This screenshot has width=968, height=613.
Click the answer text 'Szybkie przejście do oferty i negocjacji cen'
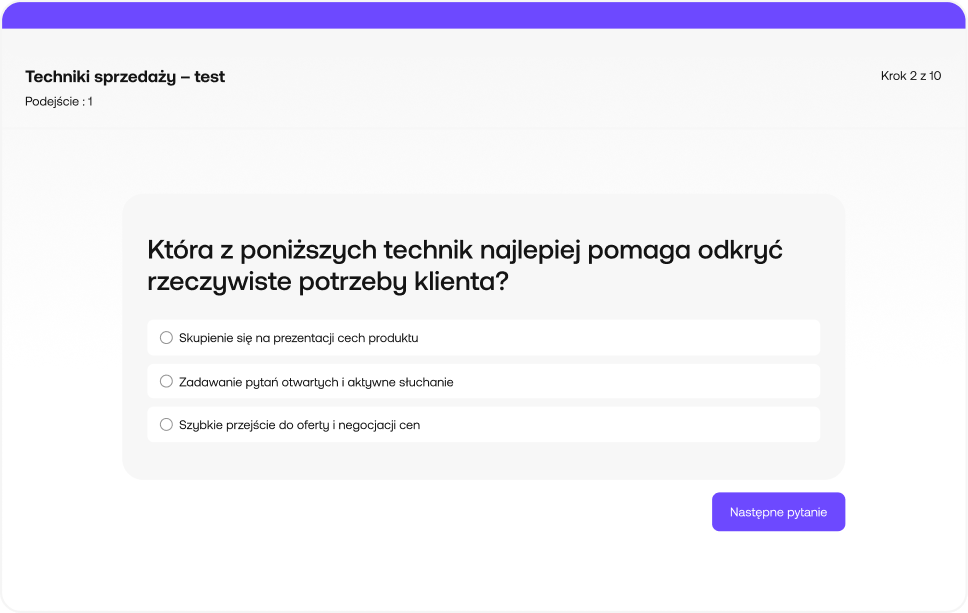pos(299,425)
